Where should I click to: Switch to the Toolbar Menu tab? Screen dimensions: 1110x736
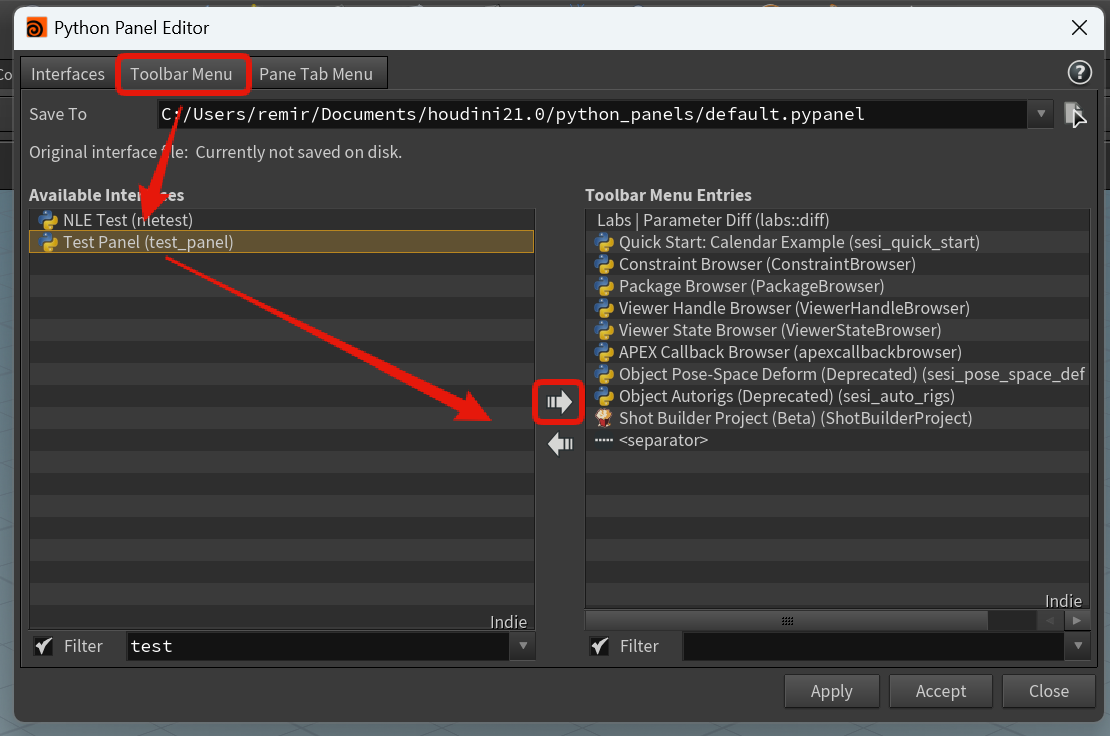coord(181,74)
